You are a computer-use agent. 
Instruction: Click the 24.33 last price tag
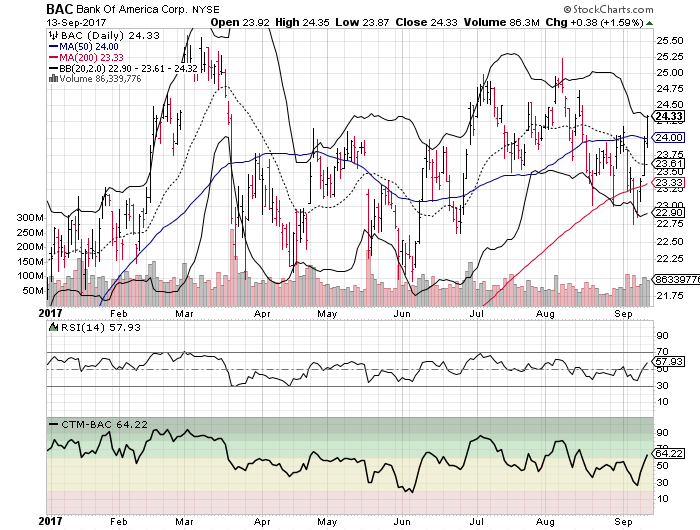coord(668,117)
